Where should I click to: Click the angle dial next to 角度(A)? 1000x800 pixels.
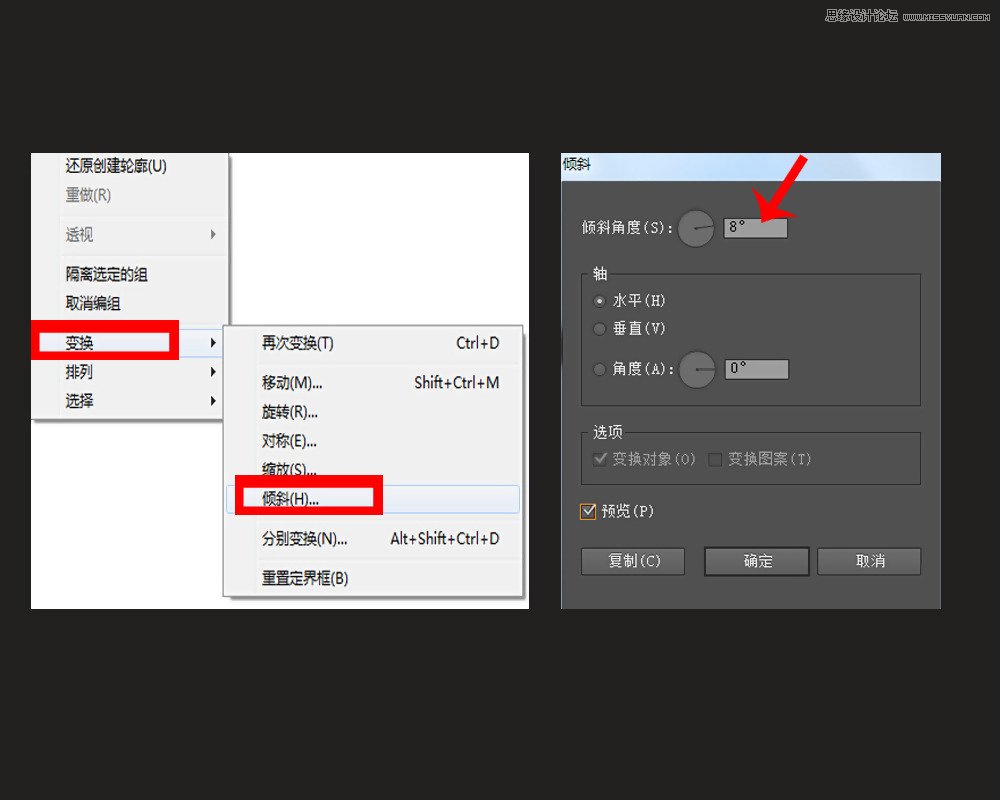pyautogui.click(x=696, y=368)
